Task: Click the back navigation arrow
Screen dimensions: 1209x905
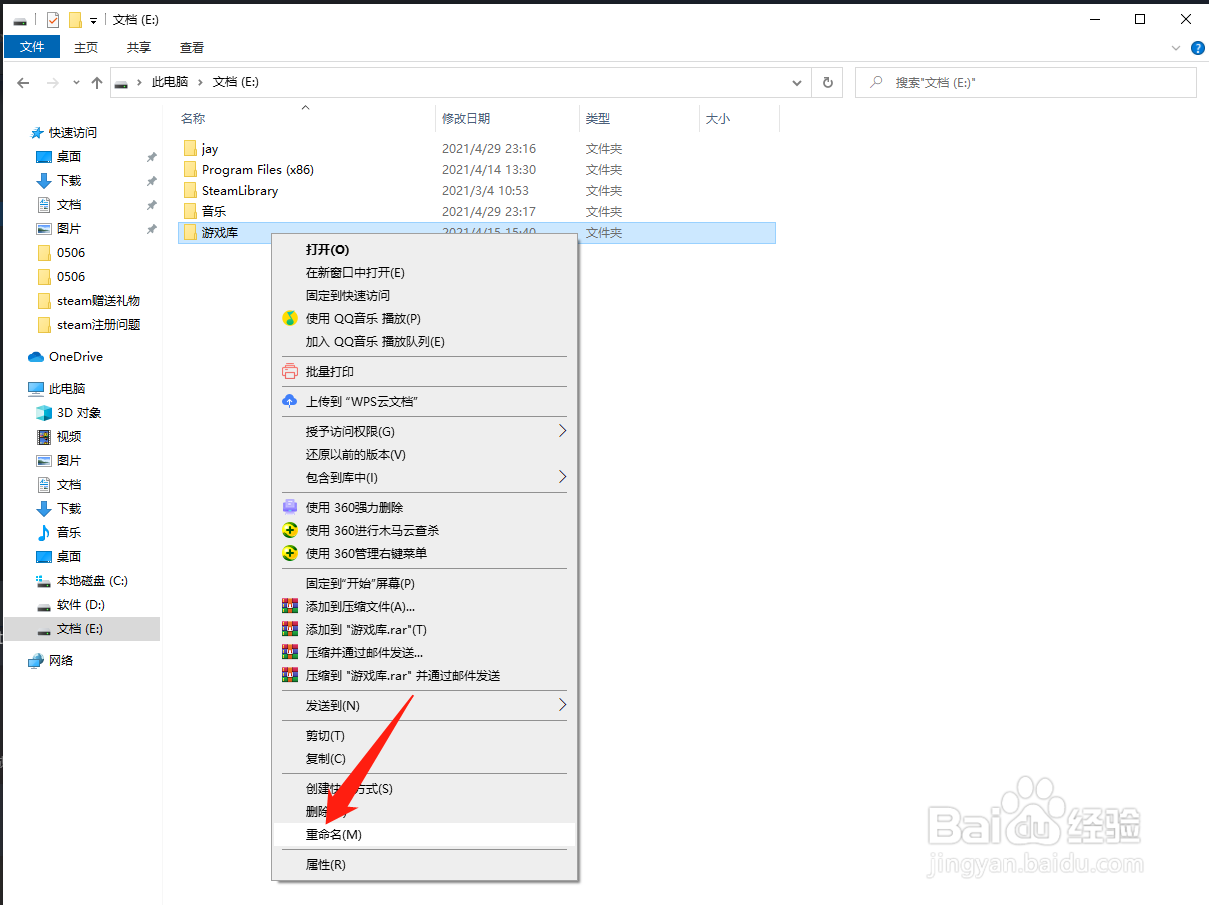Action: tap(24, 83)
